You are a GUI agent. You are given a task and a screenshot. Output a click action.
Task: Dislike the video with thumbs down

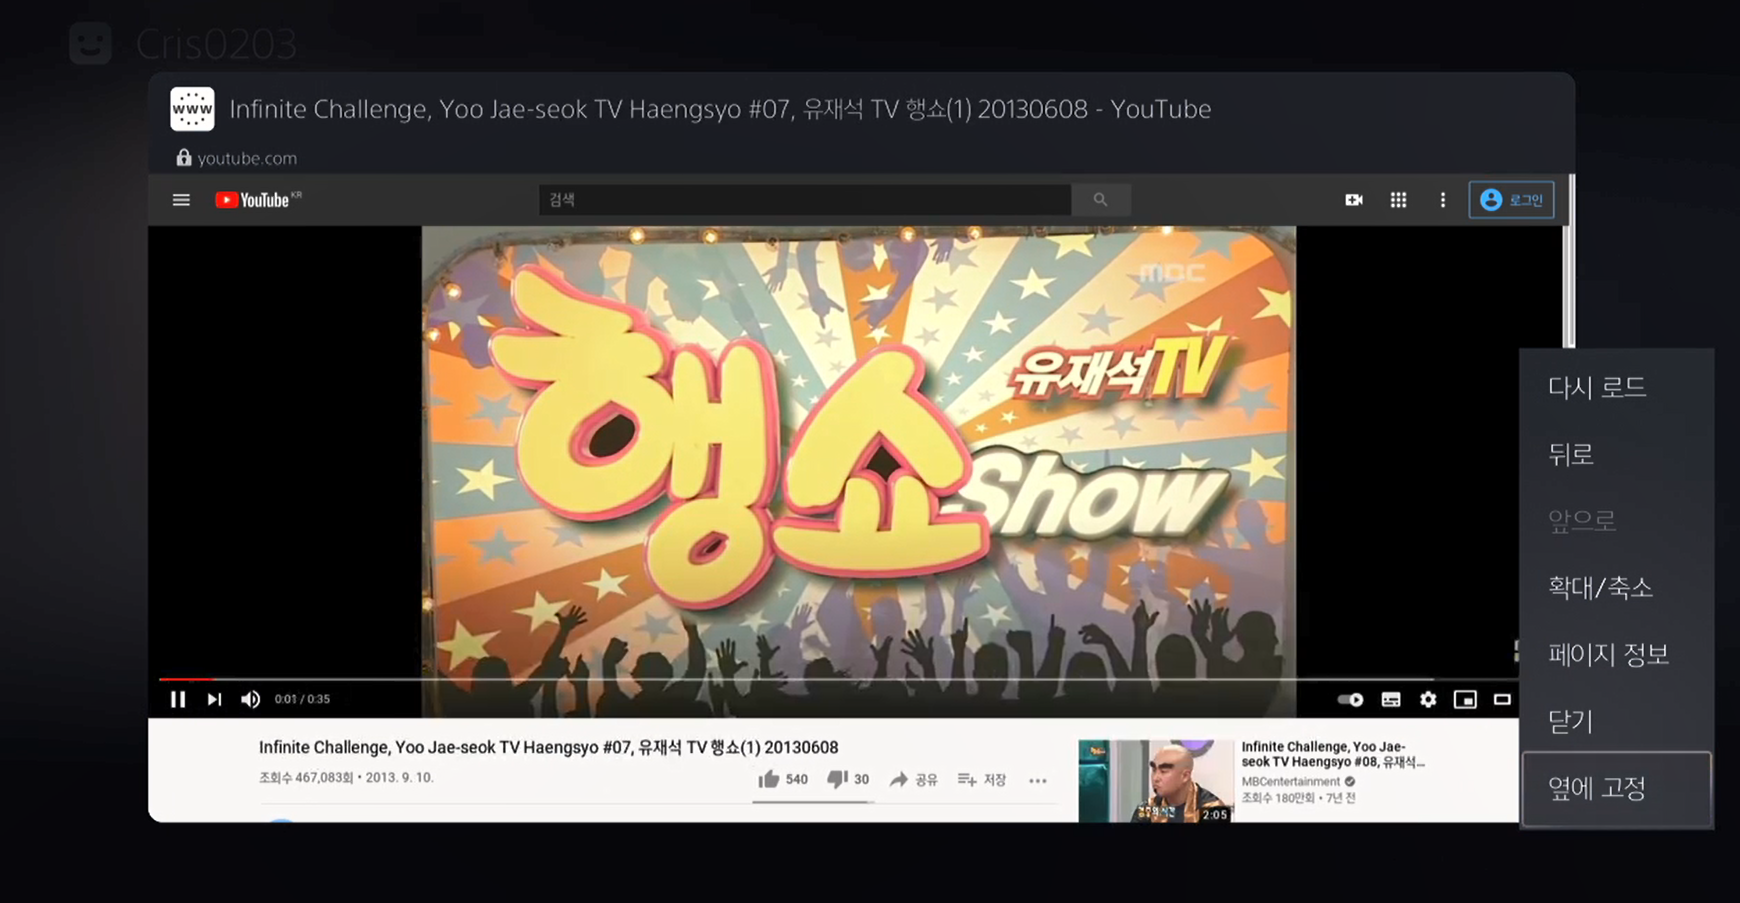tap(848, 779)
